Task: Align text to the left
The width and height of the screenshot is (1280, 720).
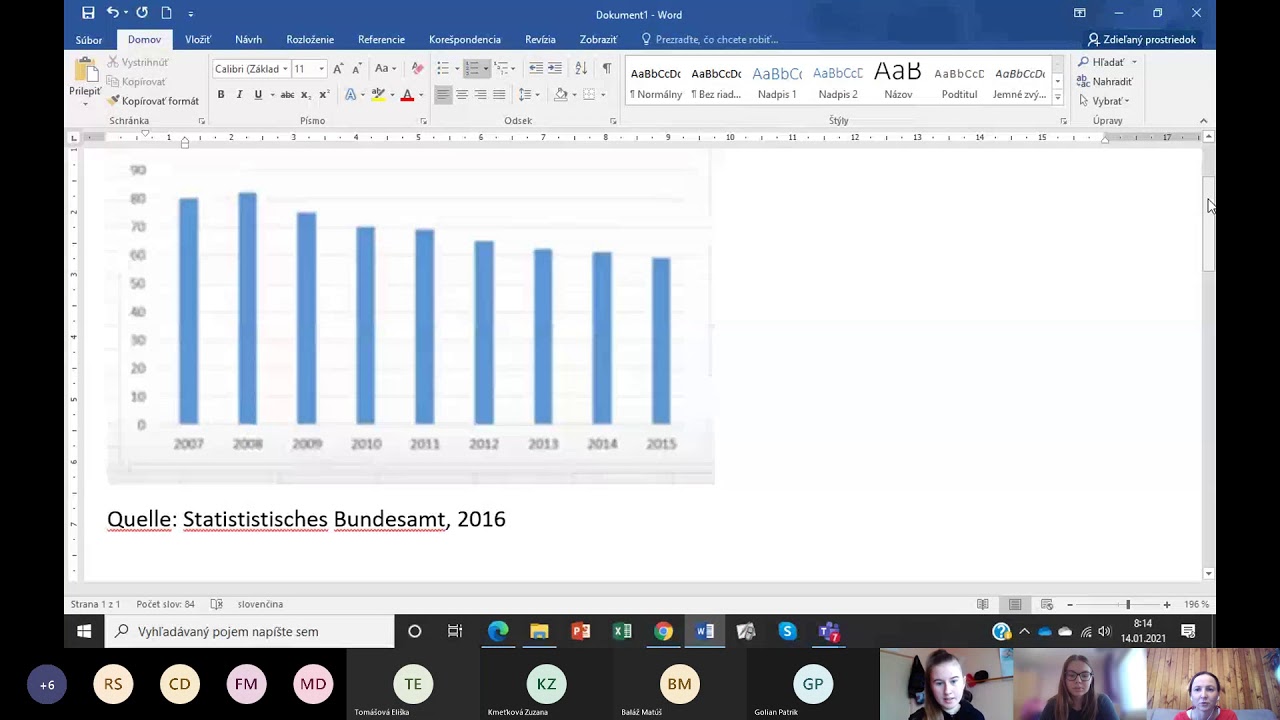Action: 443,95
